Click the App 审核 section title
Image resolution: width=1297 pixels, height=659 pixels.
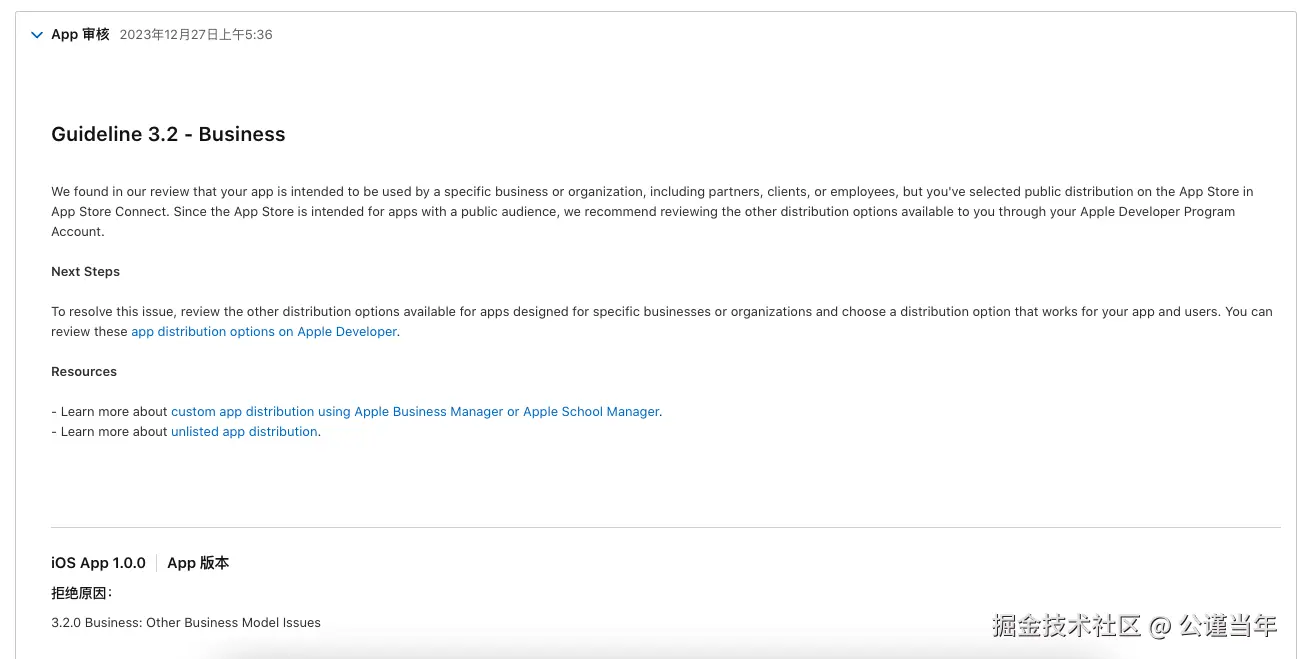pyautogui.click(x=80, y=35)
